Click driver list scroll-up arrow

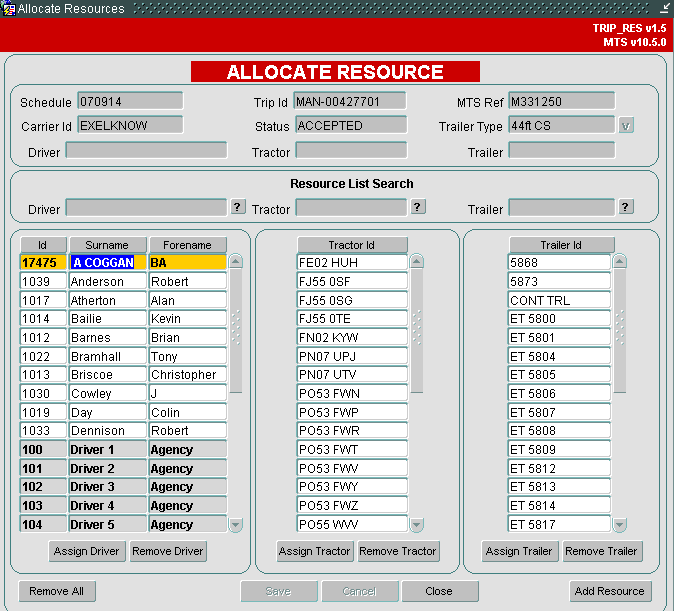tap(236, 261)
